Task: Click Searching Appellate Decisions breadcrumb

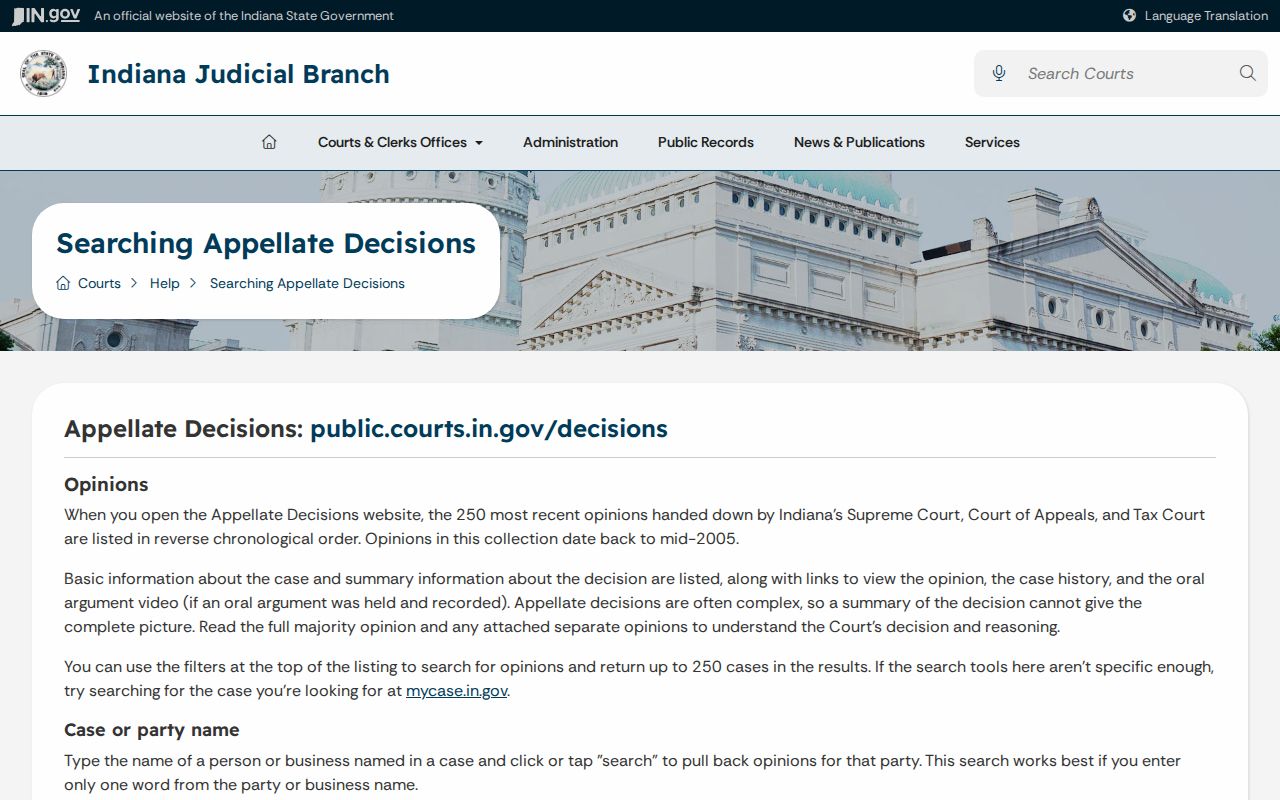Action: [307, 283]
